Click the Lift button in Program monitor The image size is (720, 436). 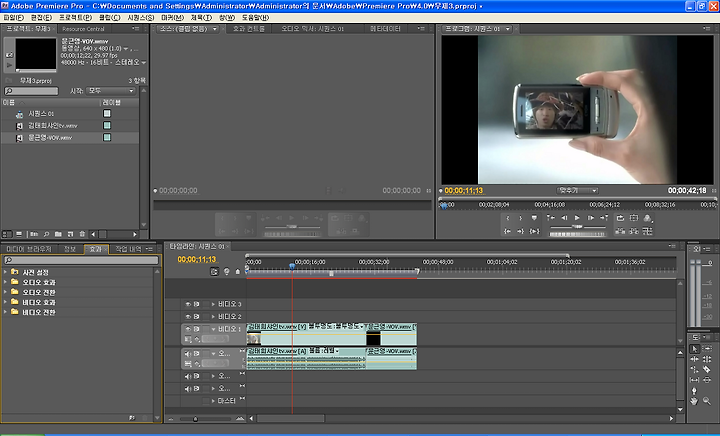click(620, 231)
